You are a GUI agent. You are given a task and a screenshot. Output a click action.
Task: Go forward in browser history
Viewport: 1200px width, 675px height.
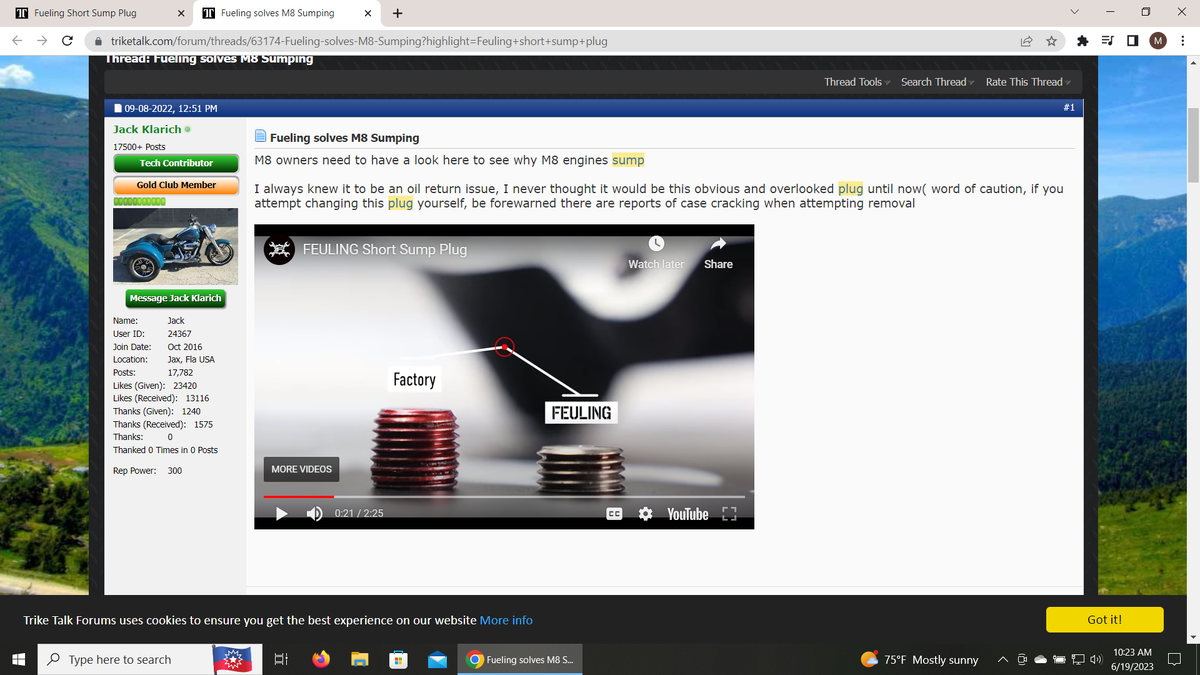tap(42, 41)
